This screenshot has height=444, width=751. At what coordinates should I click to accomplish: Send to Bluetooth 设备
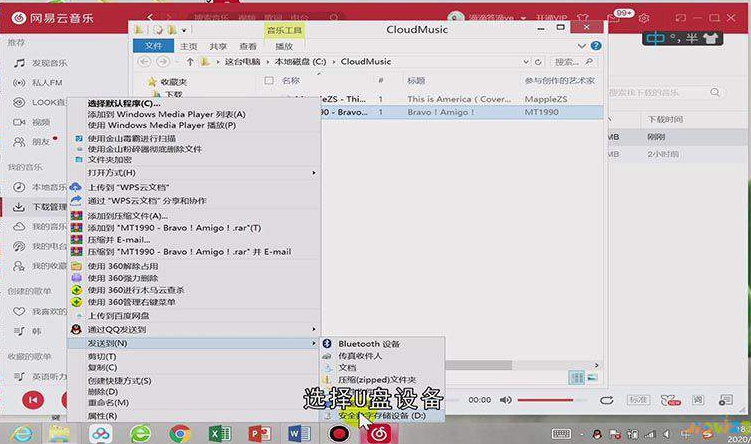coord(369,344)
